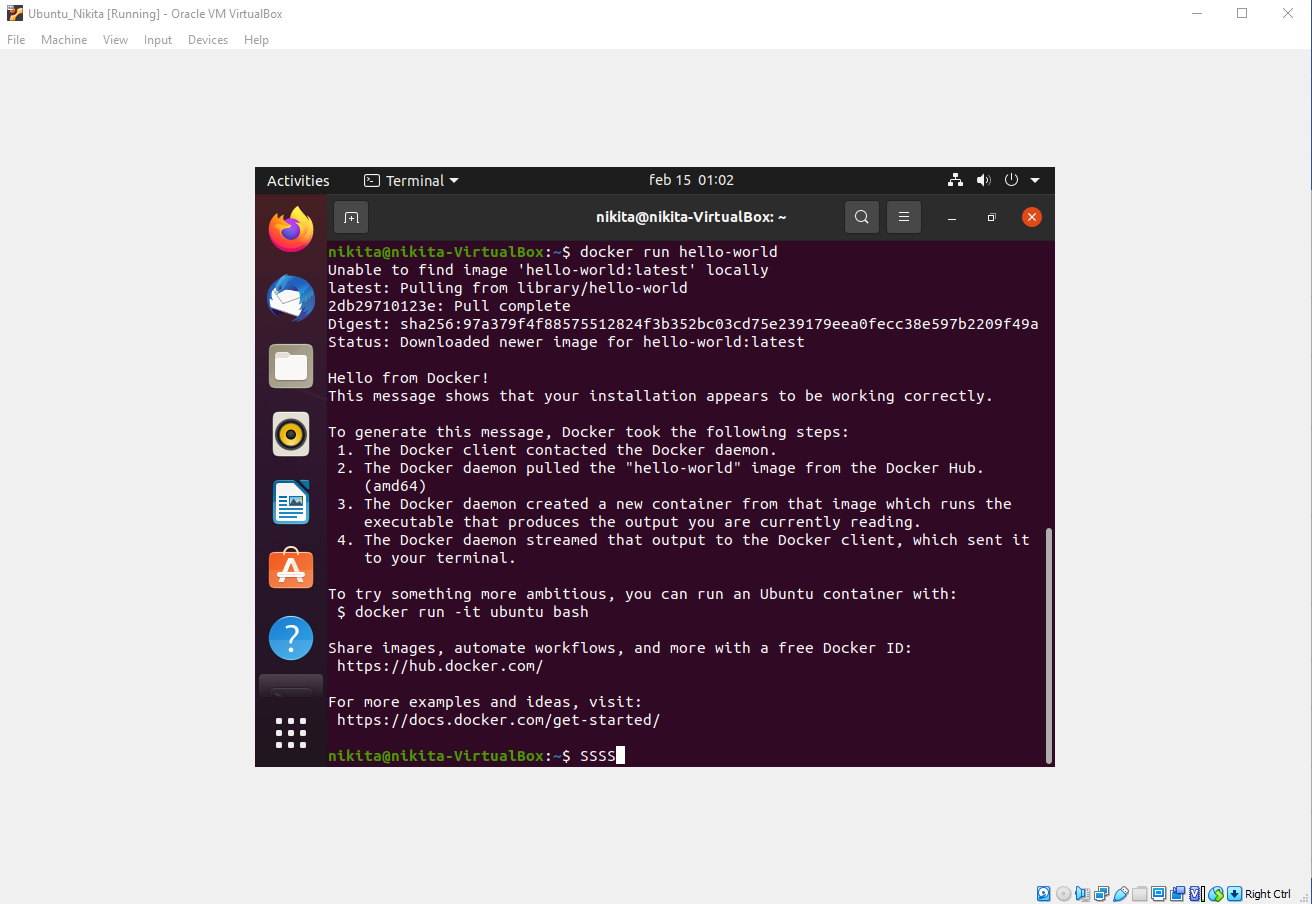The height and width of the screenshot is (904, 1312).
Task: Click 'docker run -it ubuntu bash' text
Action: [x=472, y=612]
